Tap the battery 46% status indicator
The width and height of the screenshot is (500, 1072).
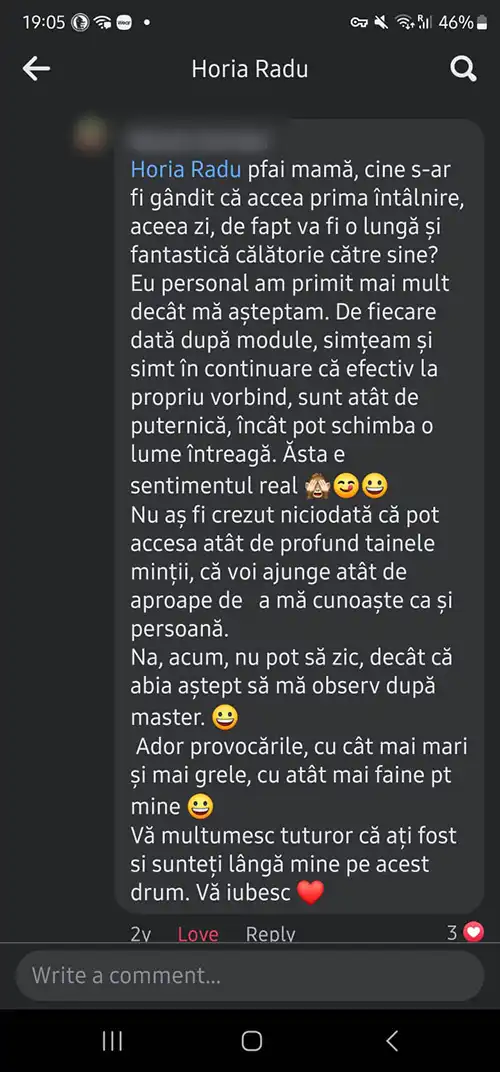[x=463, y=23]
